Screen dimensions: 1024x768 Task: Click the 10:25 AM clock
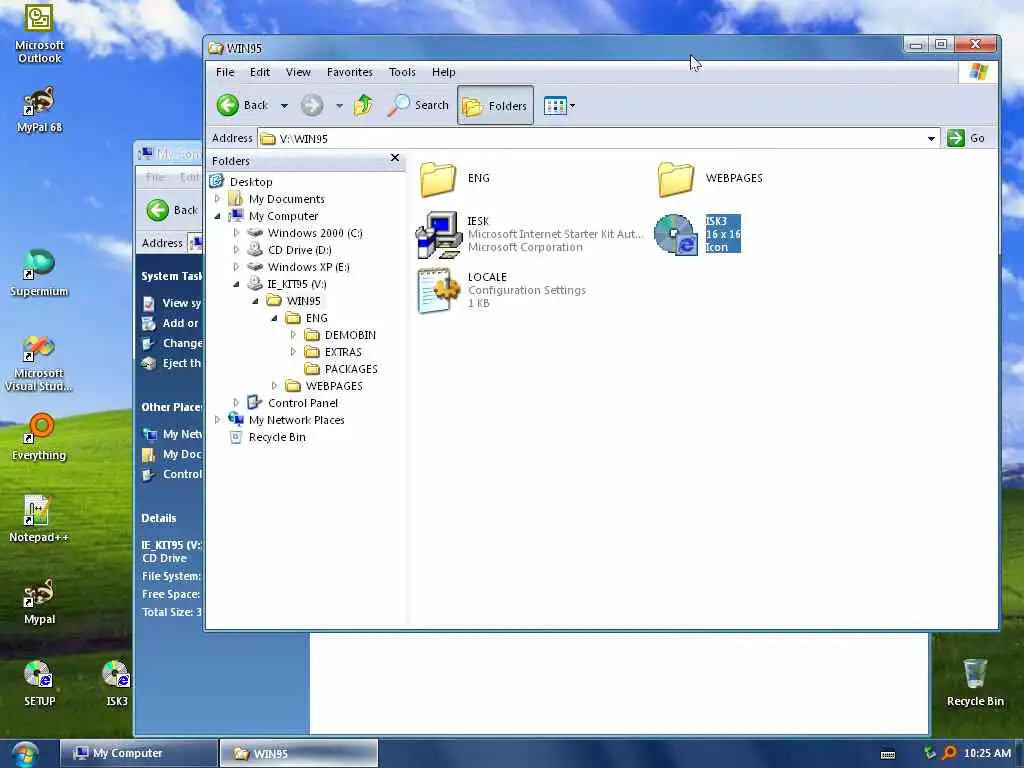coord(987,753)
